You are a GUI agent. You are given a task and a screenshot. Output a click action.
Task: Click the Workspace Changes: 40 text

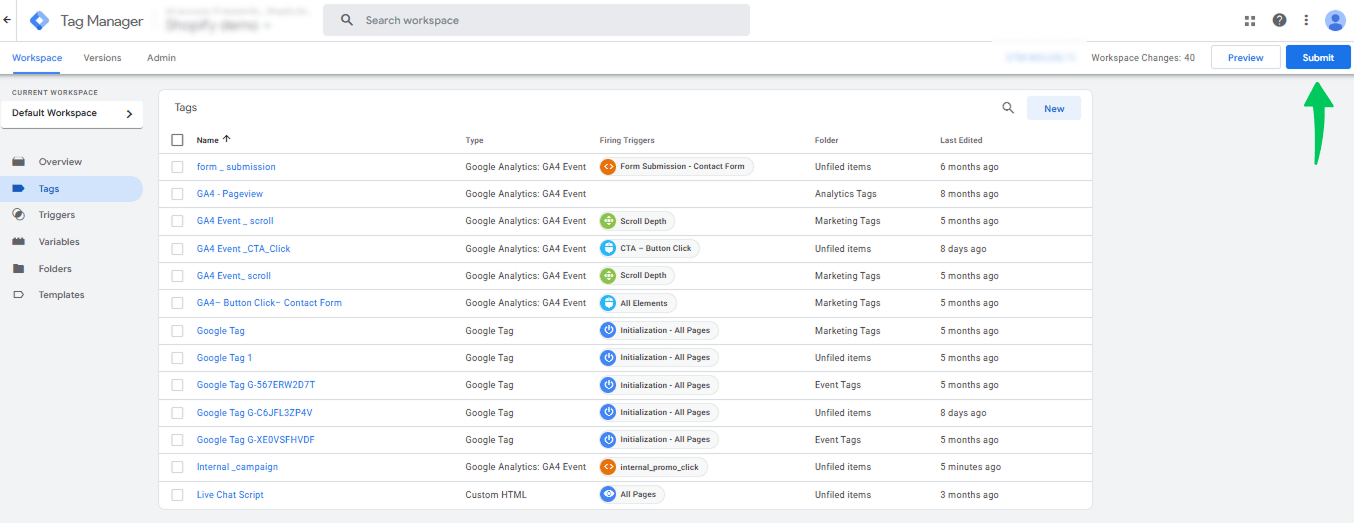click(1143, 58)
